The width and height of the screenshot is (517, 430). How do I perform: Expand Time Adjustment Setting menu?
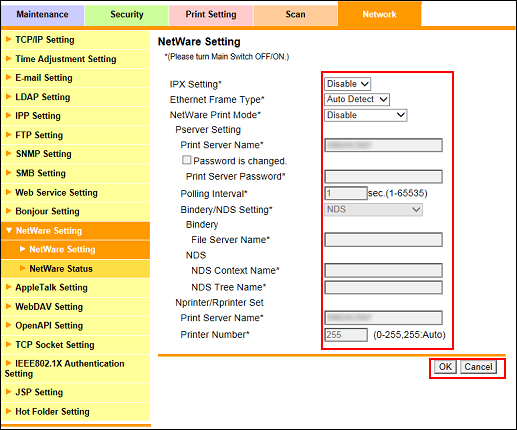tap(75, 59)
